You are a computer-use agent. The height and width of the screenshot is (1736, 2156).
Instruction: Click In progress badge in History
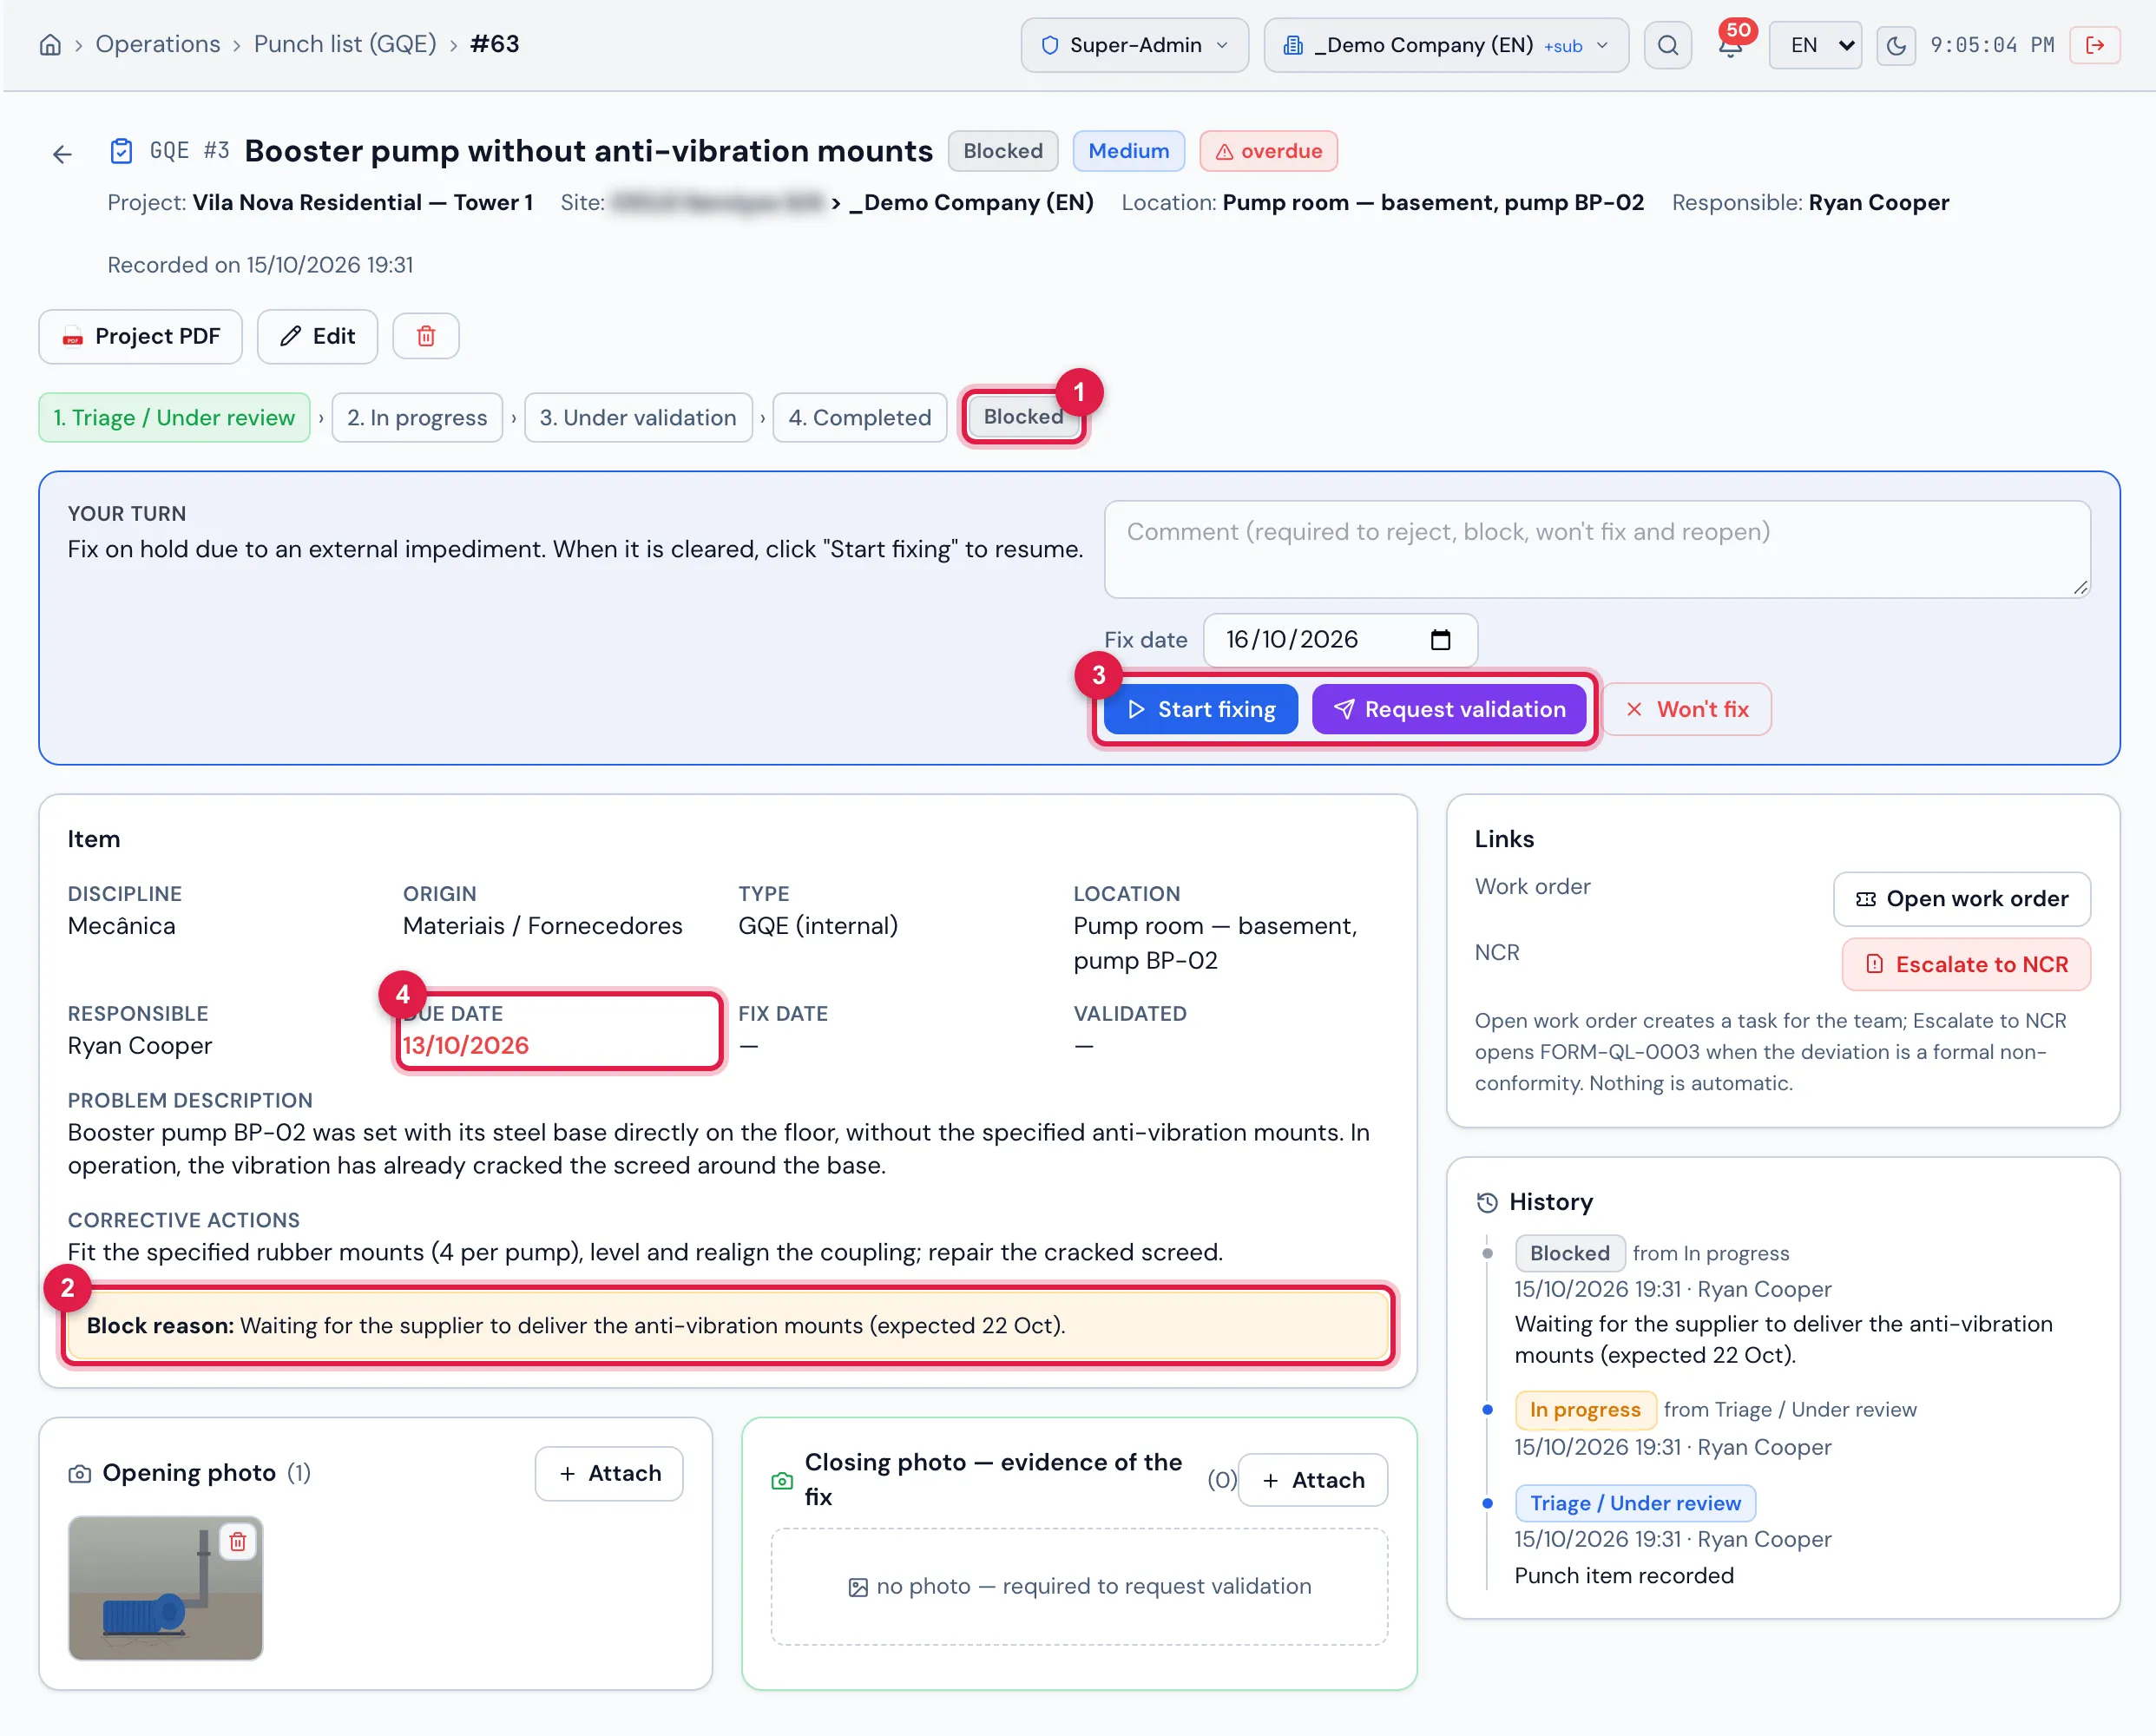pos(1585,1409)
